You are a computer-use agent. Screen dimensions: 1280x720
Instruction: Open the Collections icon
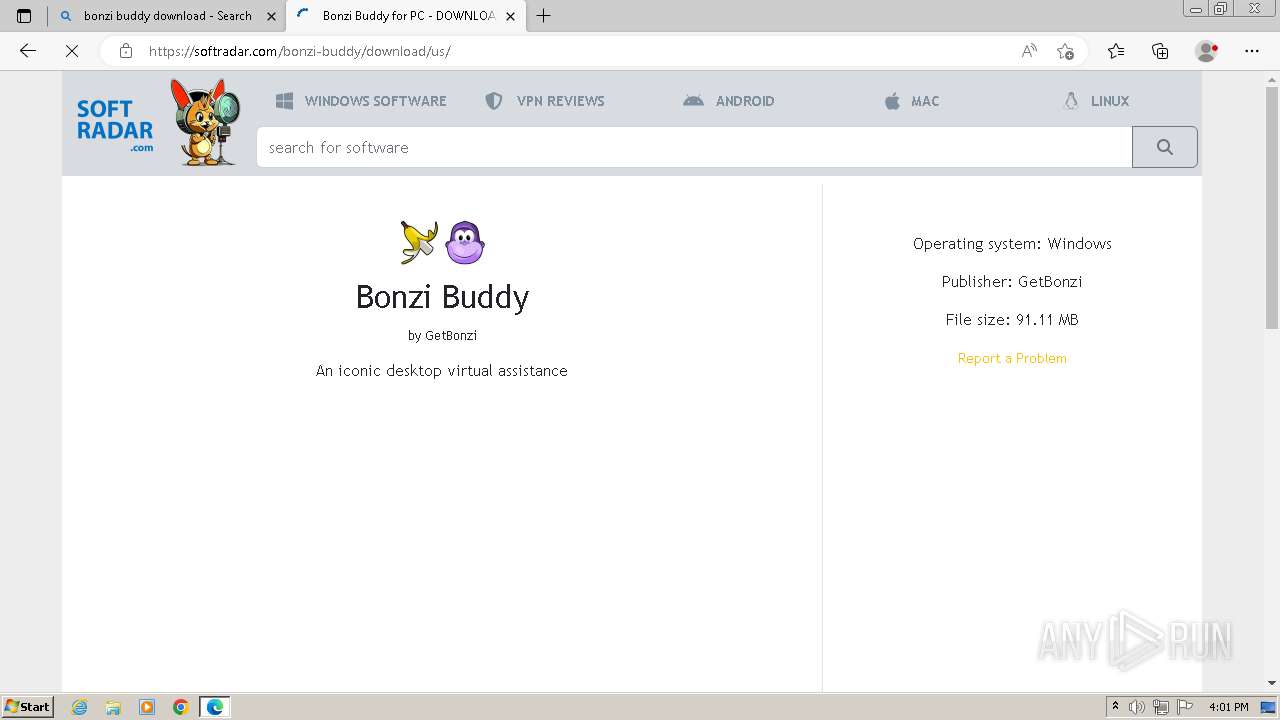click(x=1160, y=51)
